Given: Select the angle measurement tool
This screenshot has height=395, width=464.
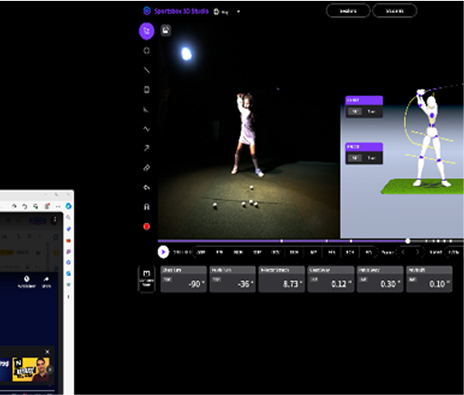Looking at the screenshot, I should click(x=146, y=109).
